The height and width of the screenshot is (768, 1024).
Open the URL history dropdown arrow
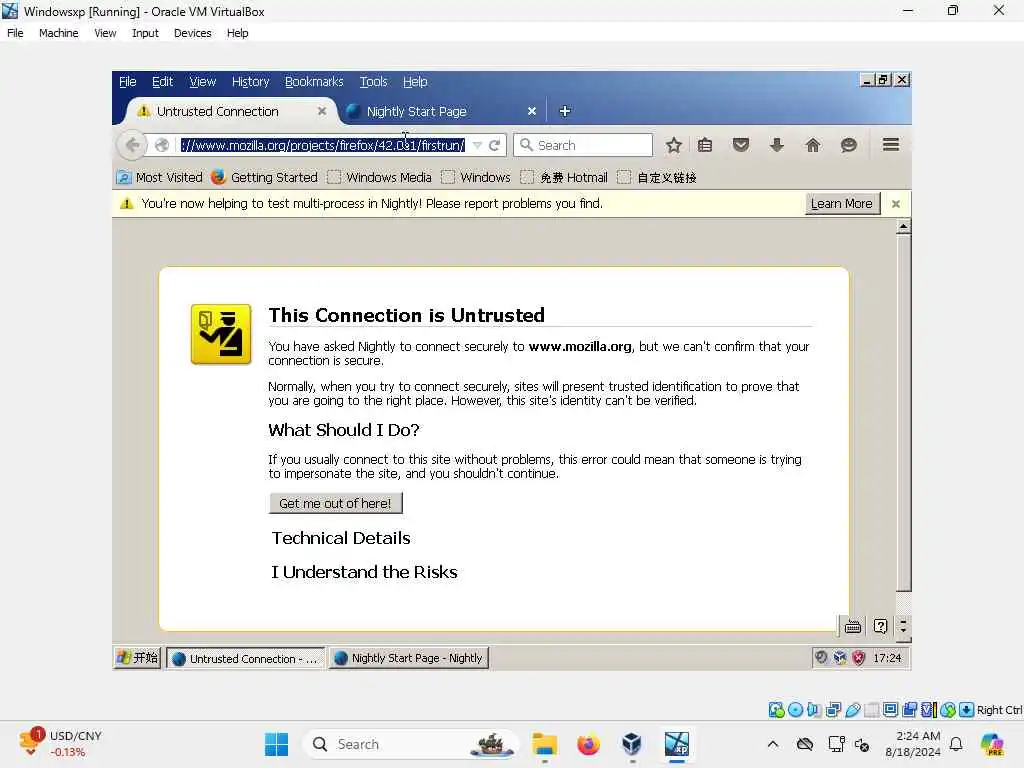[x=477, y=145]
